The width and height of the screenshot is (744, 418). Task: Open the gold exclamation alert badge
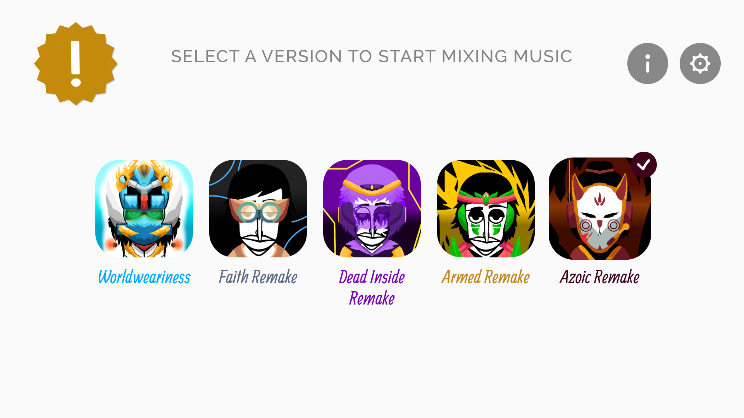(76, 64)
